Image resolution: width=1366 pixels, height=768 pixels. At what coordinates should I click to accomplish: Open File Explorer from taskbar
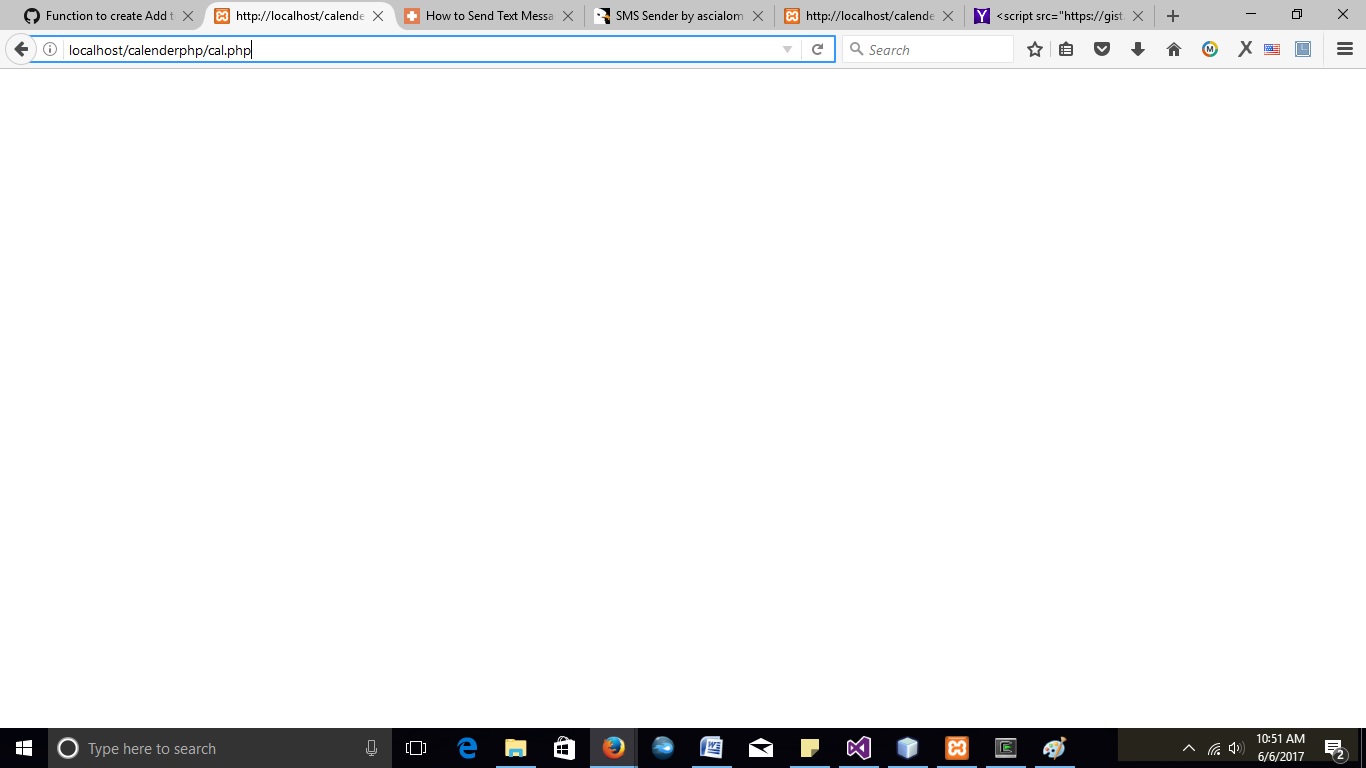pos(516,748)
